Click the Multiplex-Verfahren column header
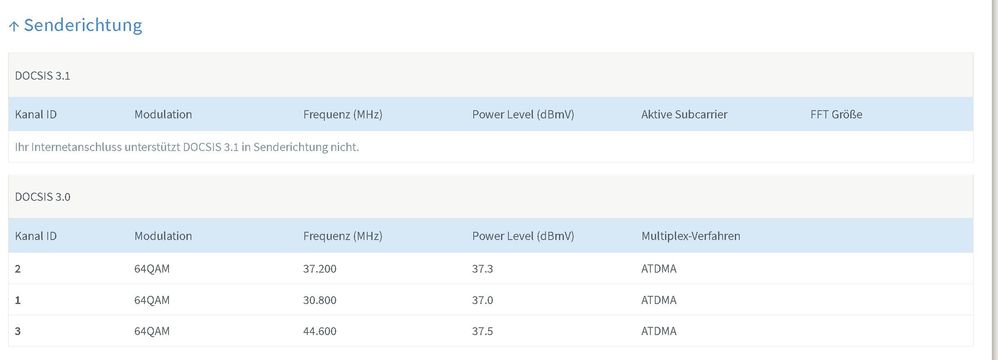 pyautogui.click(x=691, y=236)
